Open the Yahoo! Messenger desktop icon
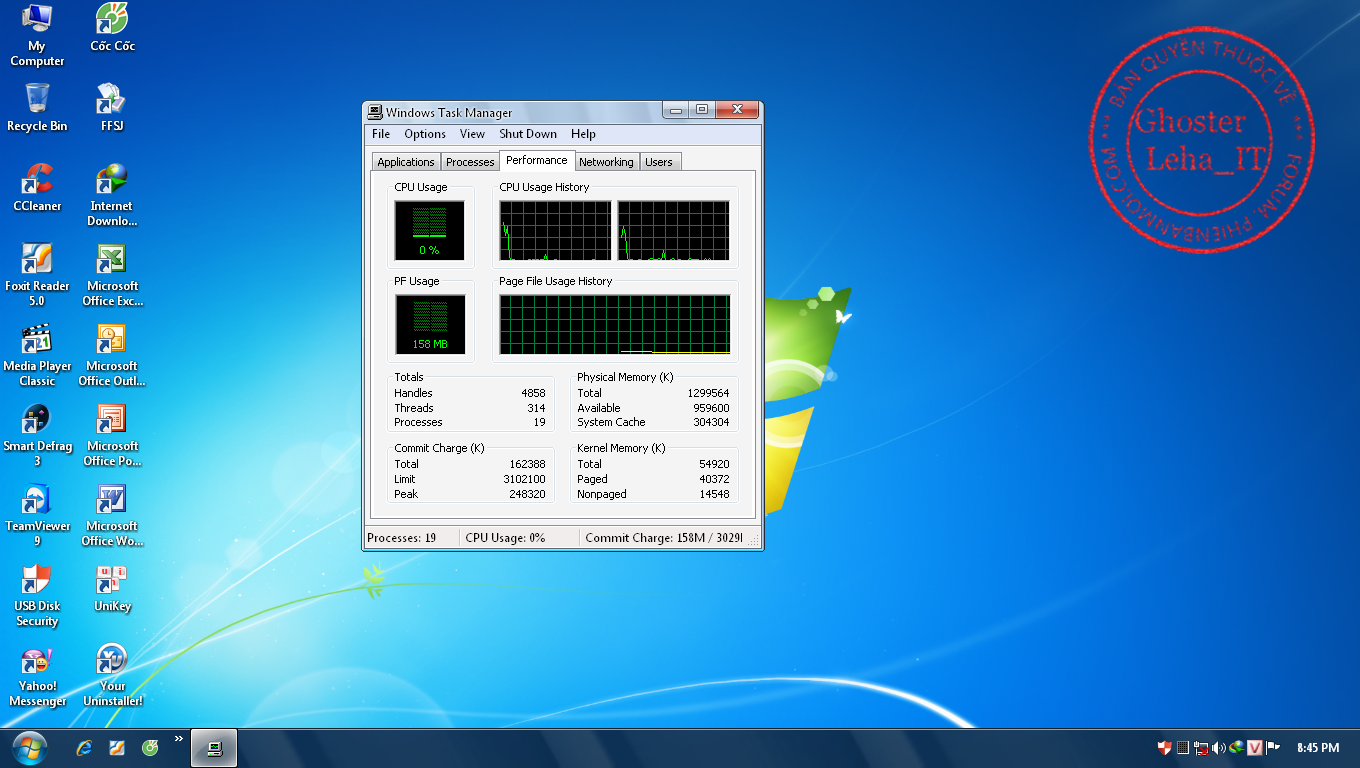This screenshot has width=1360, height=768. [x=37, y=661]
